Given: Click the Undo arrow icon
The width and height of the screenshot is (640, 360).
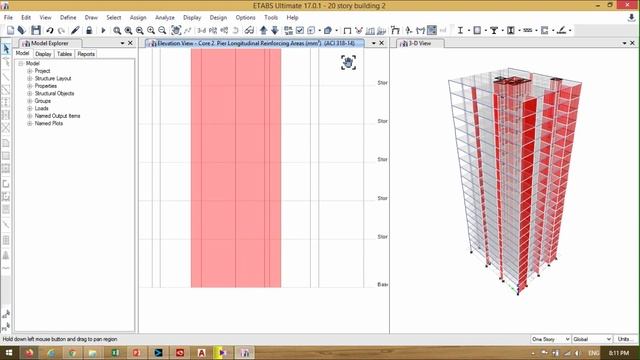Looking at the screenshot, I should 49,30.
